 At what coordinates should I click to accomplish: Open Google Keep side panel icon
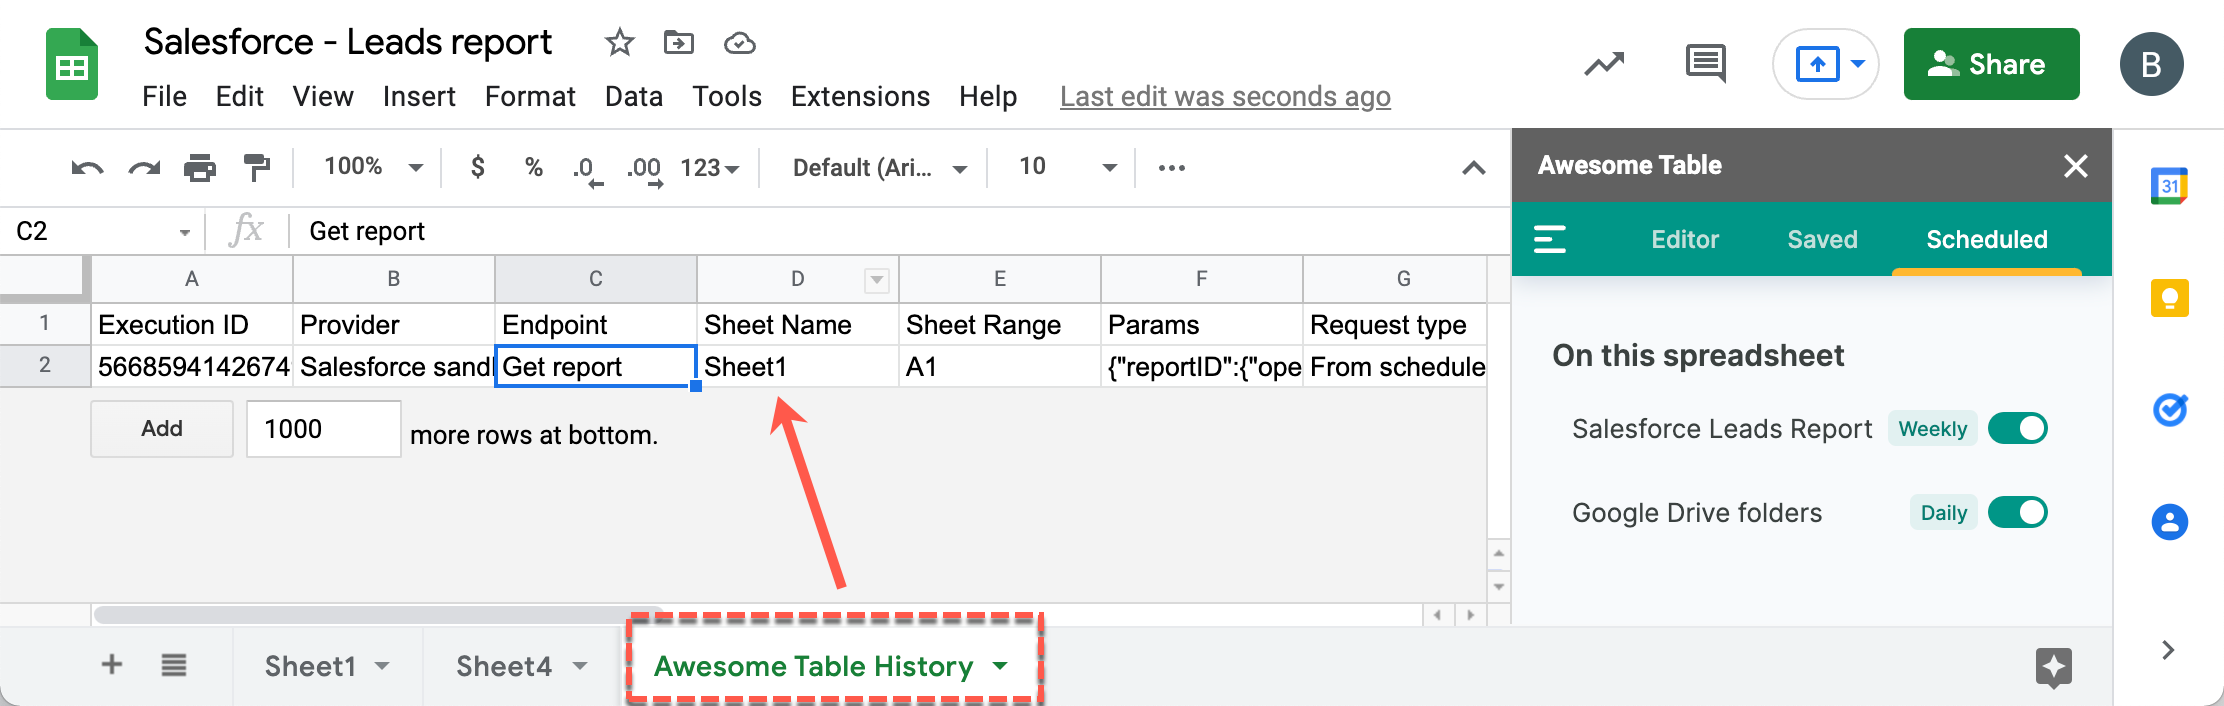[x=2169, y=298]
